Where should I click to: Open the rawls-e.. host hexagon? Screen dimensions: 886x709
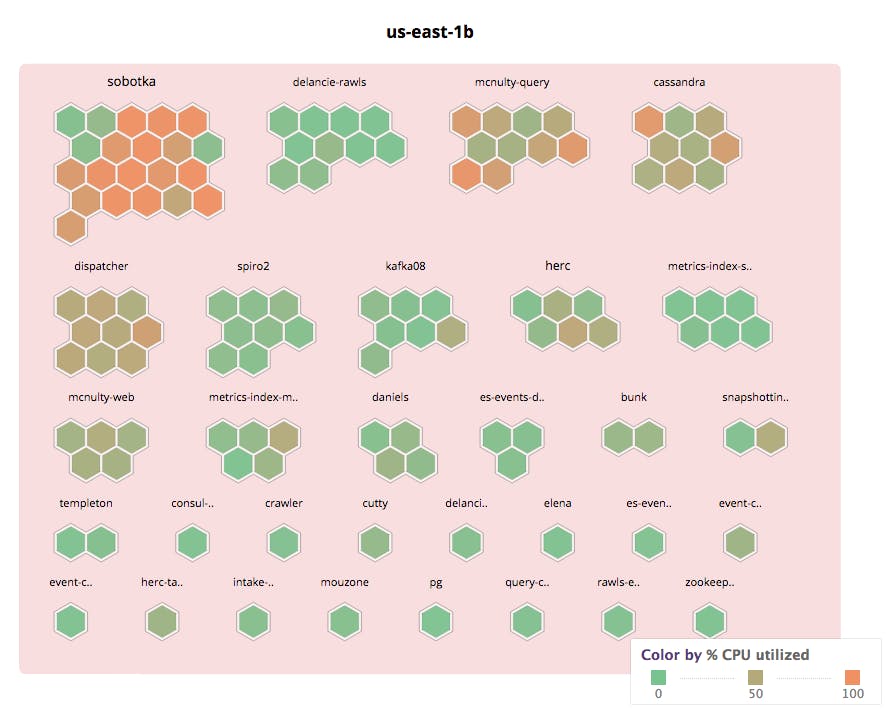point(618,621)
